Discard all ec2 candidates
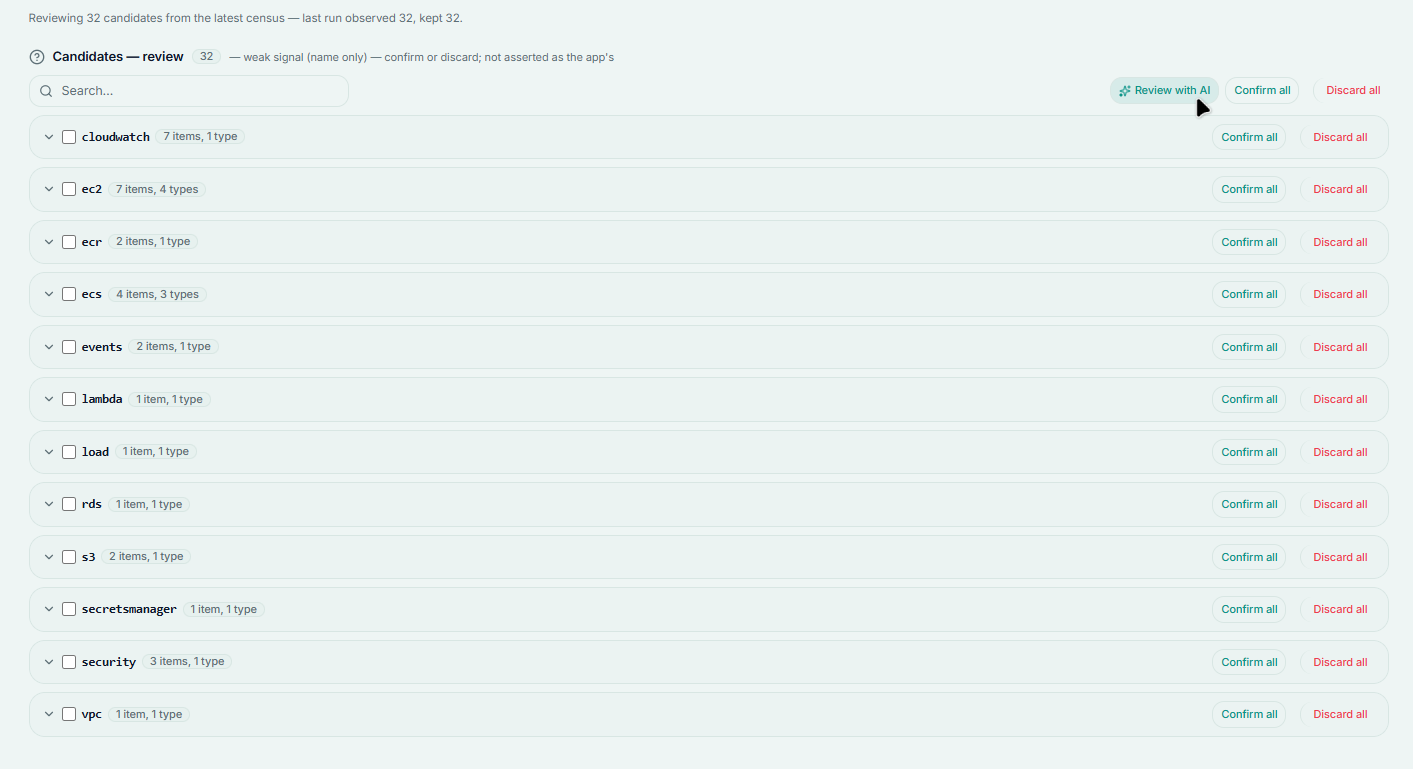 coord(1340,189)
